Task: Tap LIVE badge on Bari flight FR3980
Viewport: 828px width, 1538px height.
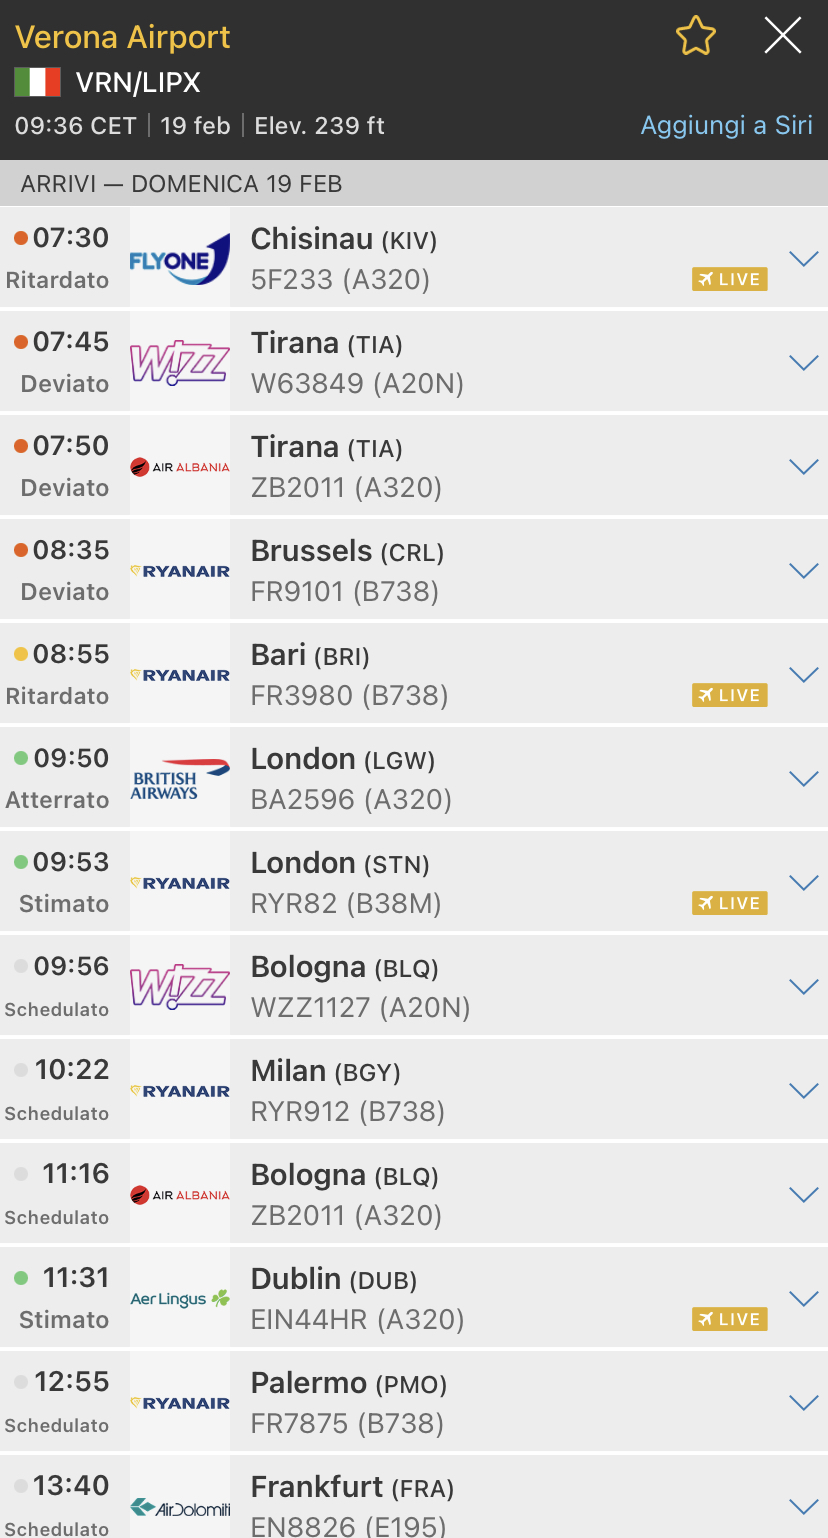Action: click(x=730, y=696)
